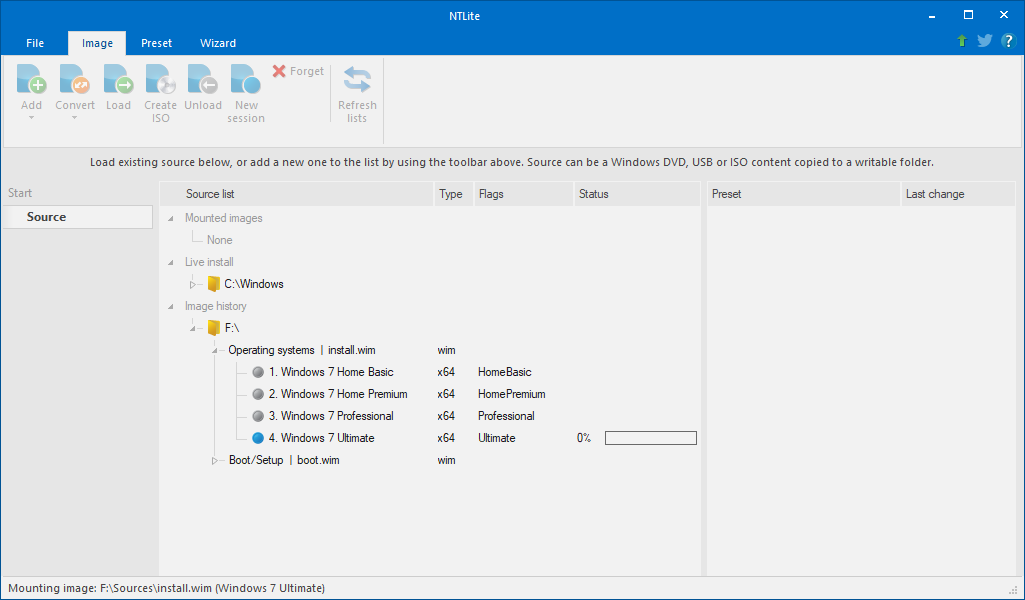Click the Ultimate mounting progress bar
1025x600 pixels.
(650, 438)
